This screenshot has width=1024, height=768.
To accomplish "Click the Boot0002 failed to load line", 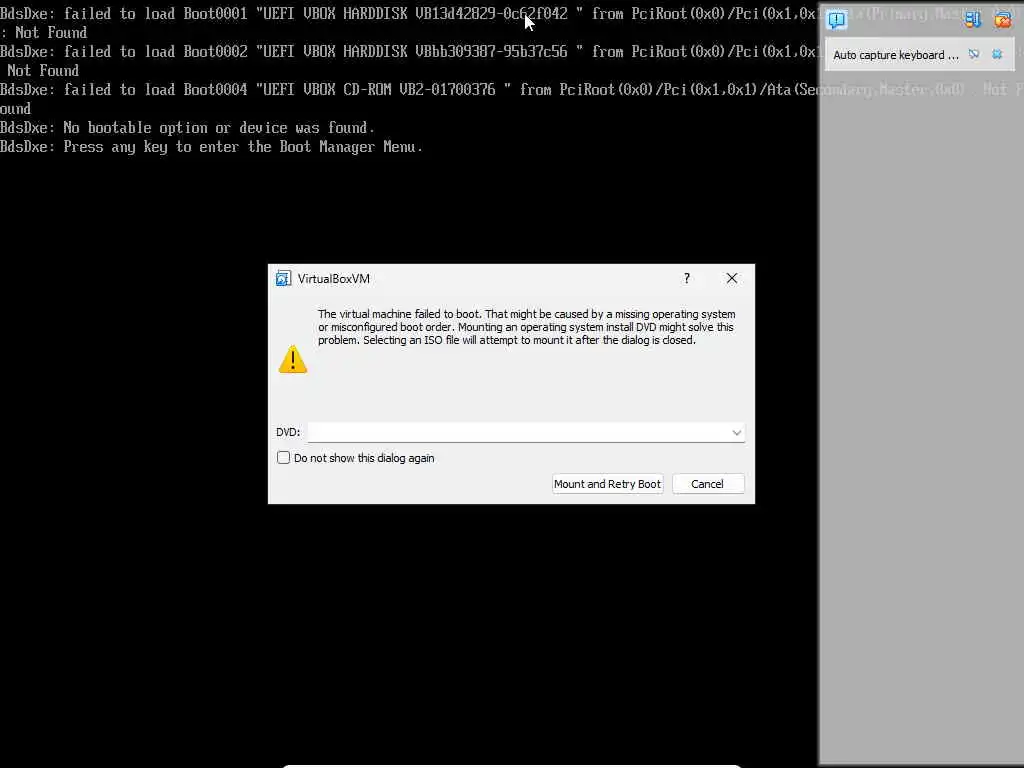I will coord(408,52).
